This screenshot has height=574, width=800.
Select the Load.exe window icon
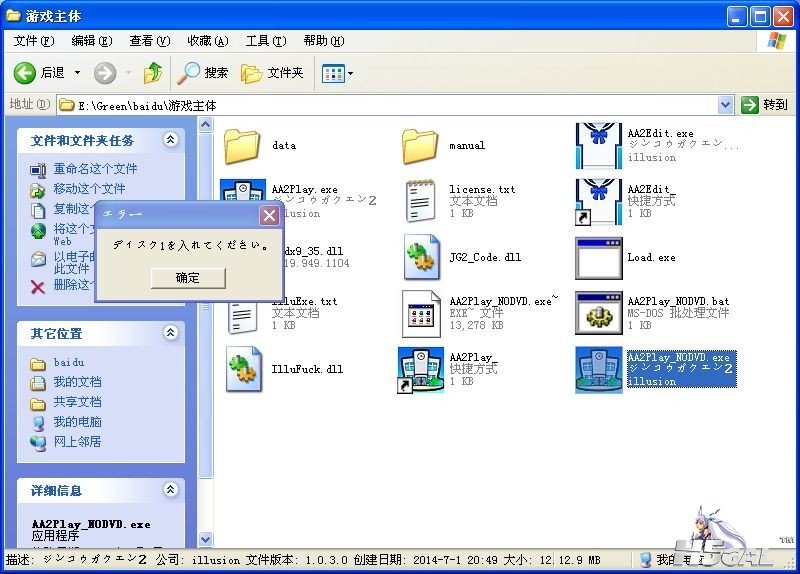pyautogui.click(x=598, y=258)
